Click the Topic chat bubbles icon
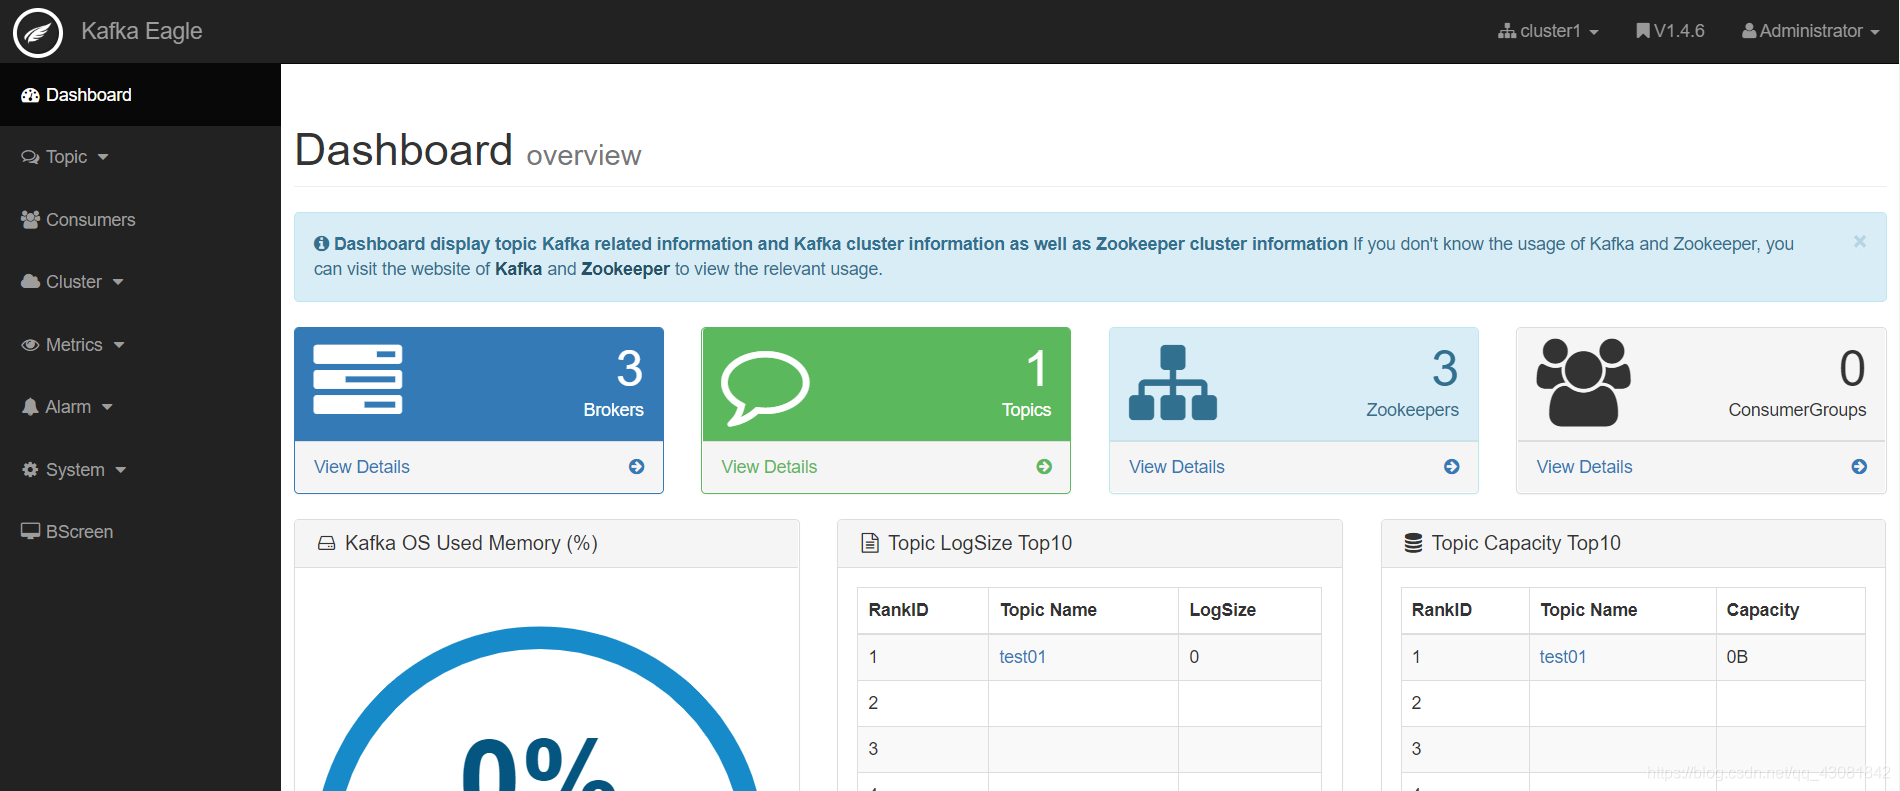 (30, 157)
